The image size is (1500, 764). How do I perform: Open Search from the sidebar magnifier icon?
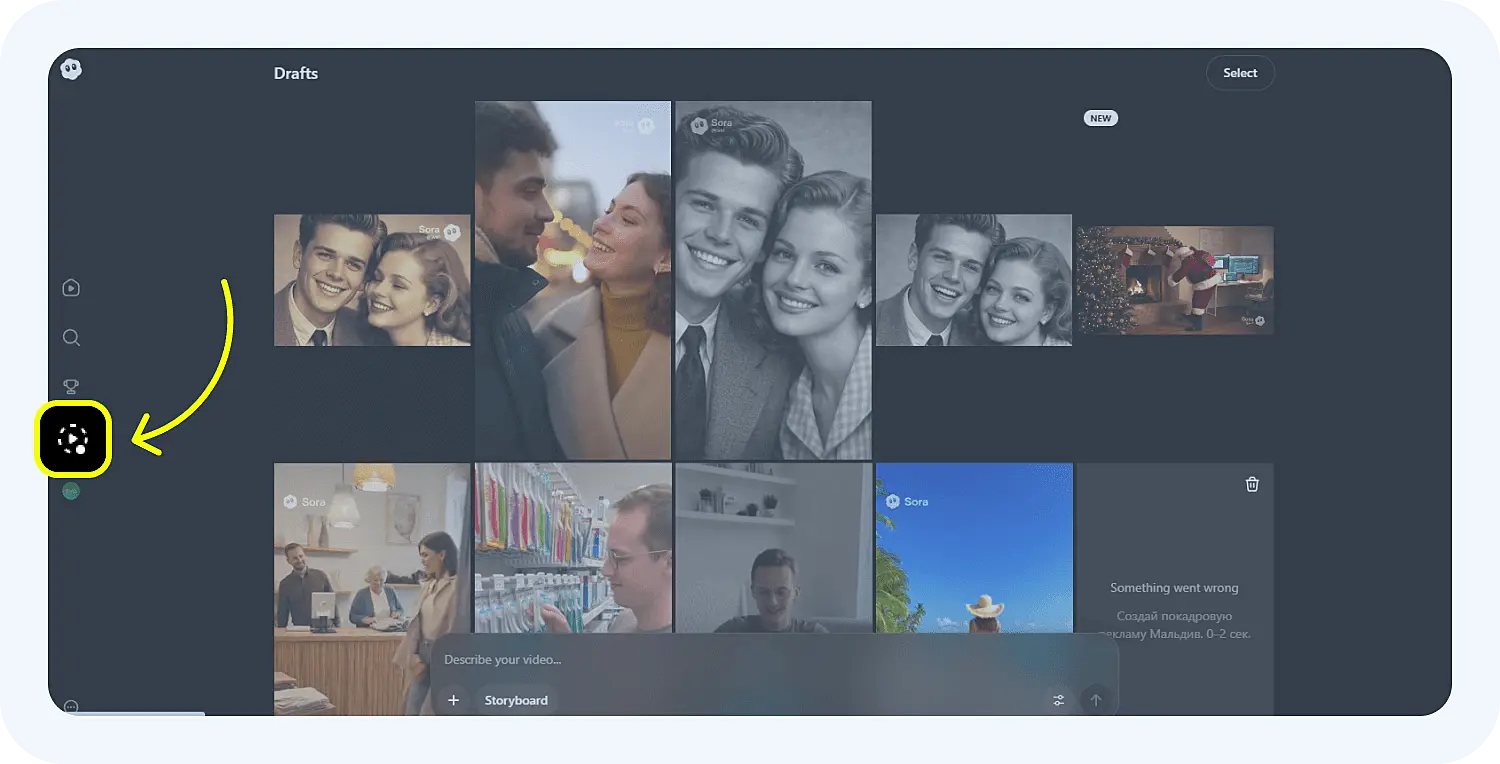click(71, 338)
